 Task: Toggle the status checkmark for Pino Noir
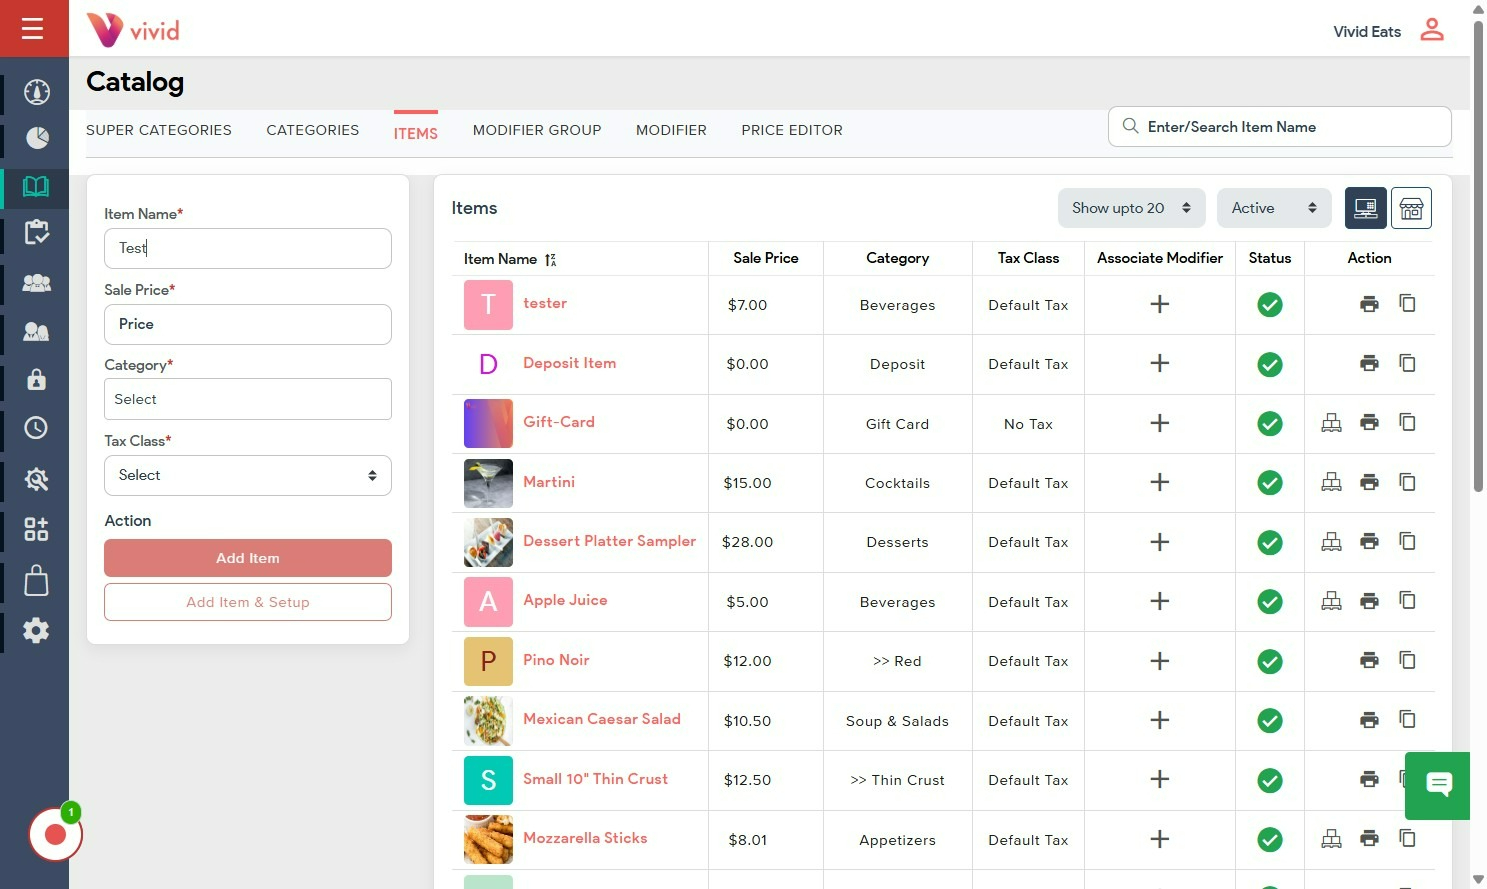coord(1270,661)
